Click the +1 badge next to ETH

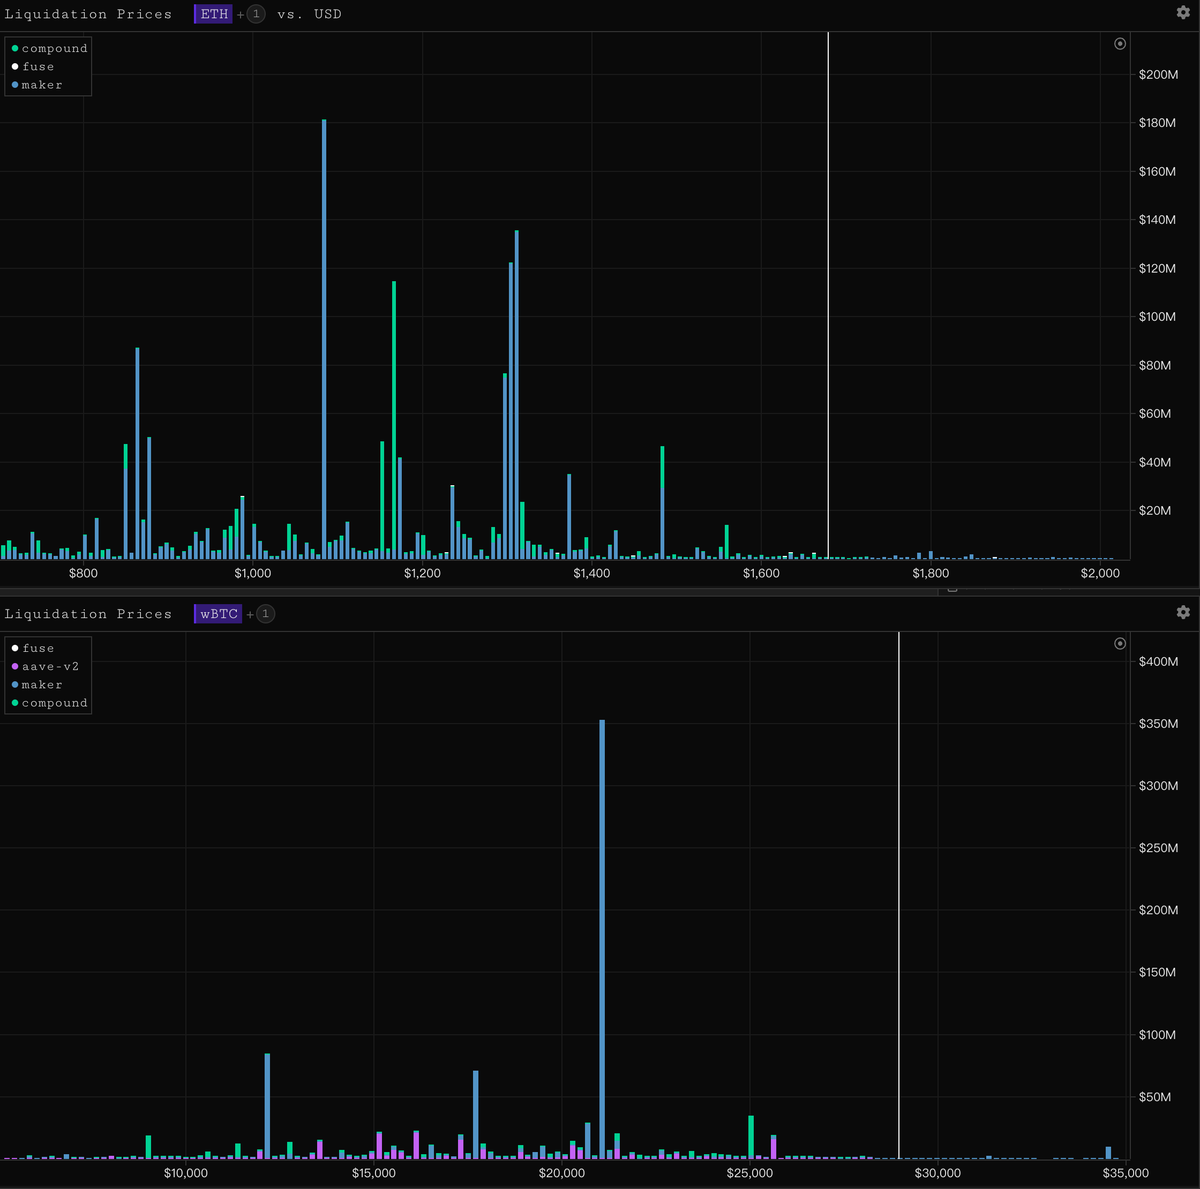(x=256, y=14)
